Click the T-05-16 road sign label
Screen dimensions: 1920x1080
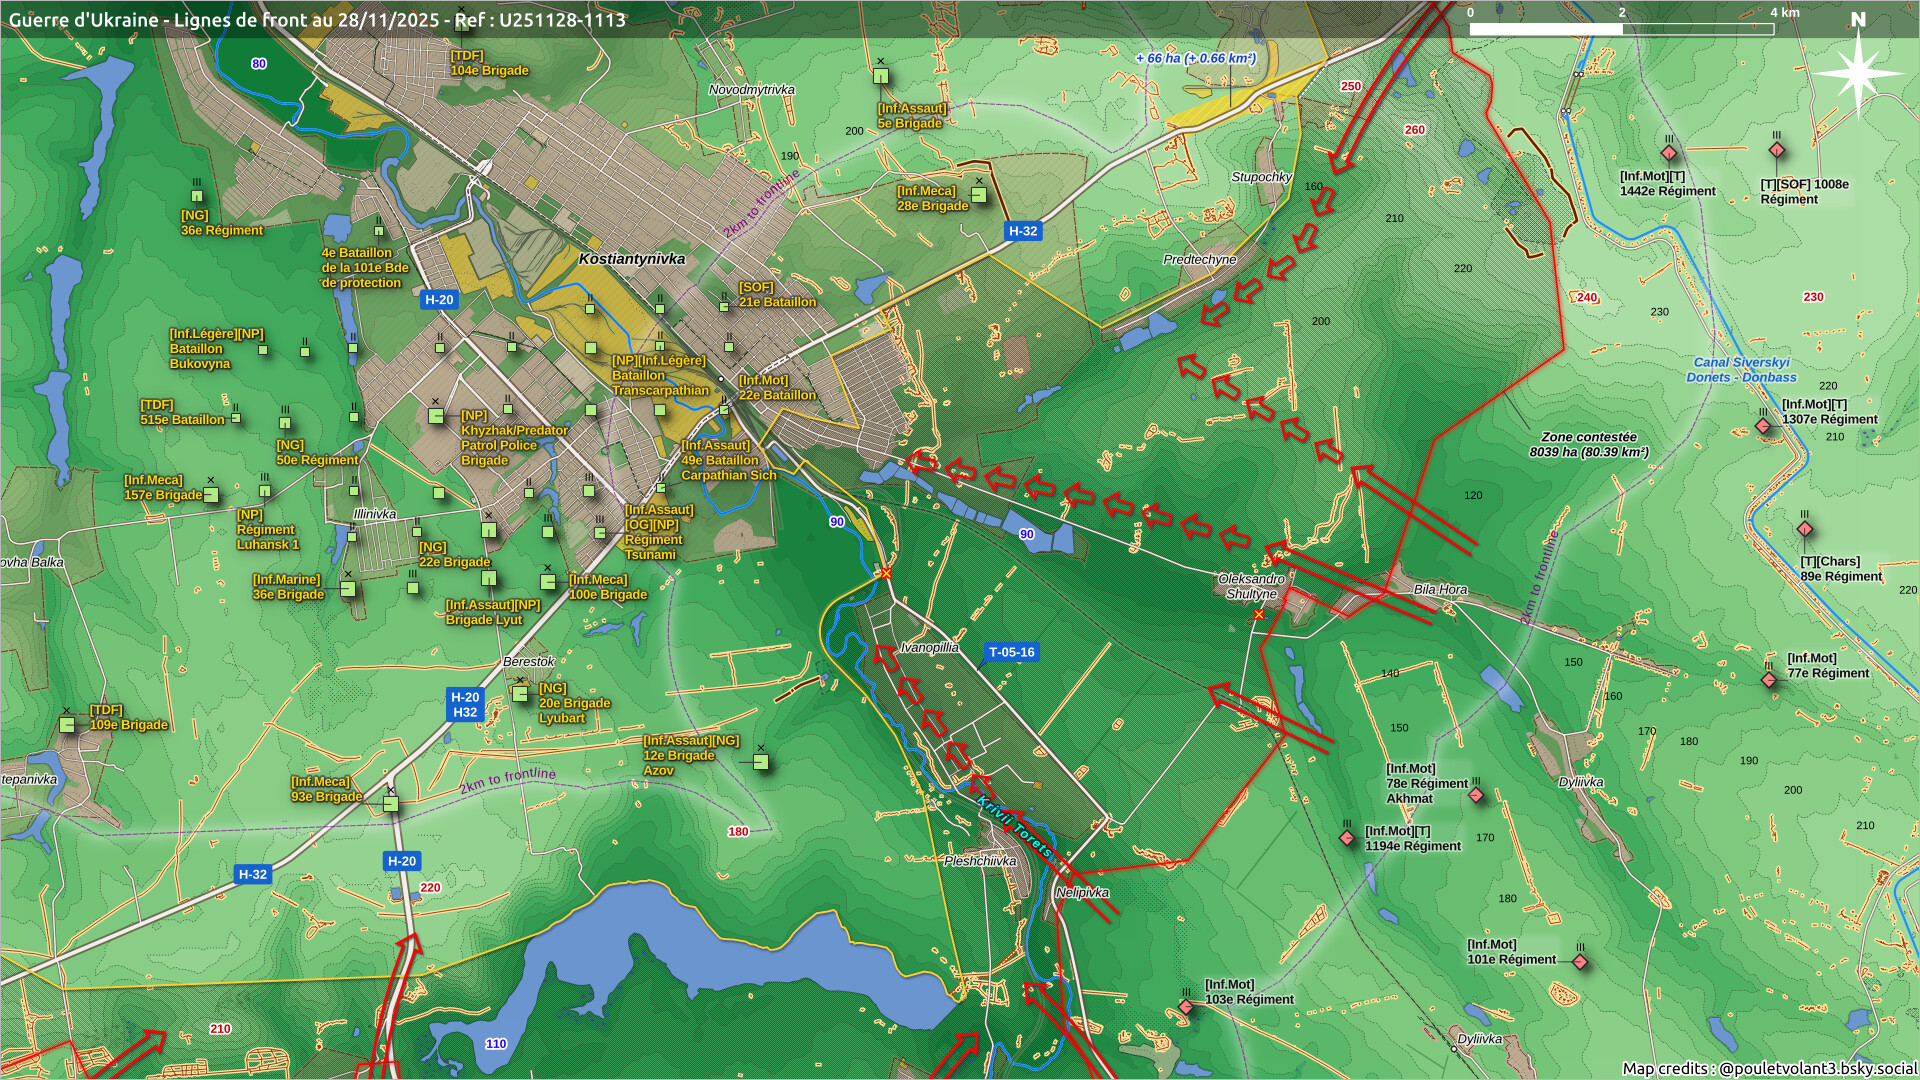1011,652
